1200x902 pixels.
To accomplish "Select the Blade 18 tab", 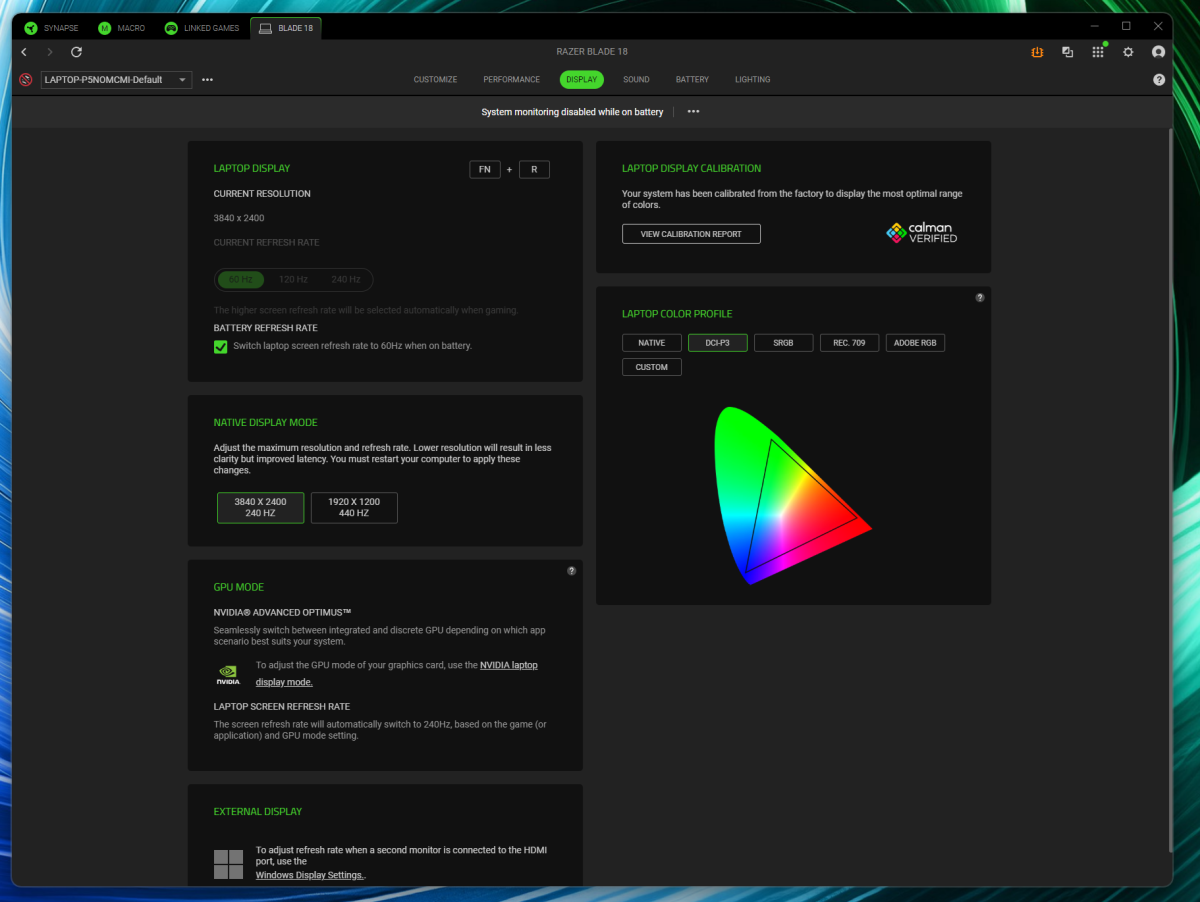I will pyautogui.click(x=285, y=28).
